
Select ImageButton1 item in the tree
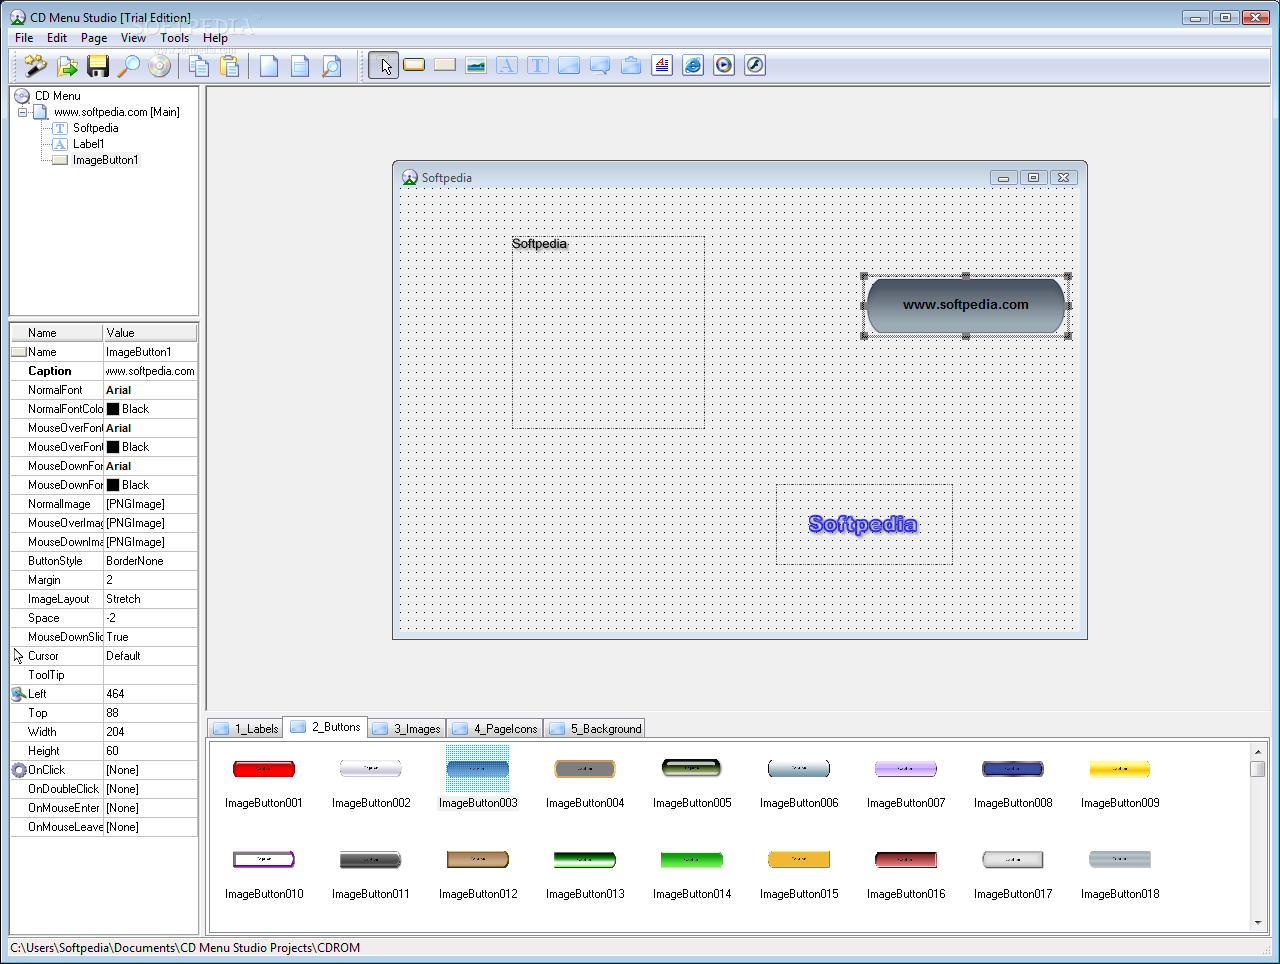pos(105,160)
